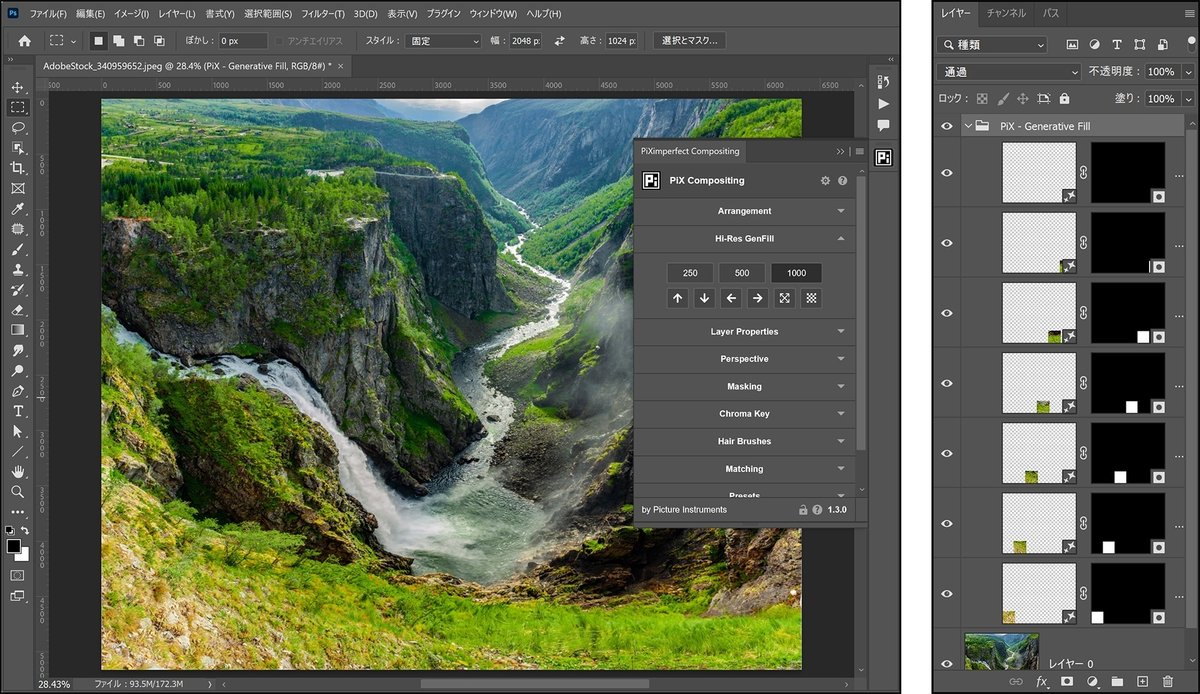
Task: Switch to the パス tab
Action: 1051,13
